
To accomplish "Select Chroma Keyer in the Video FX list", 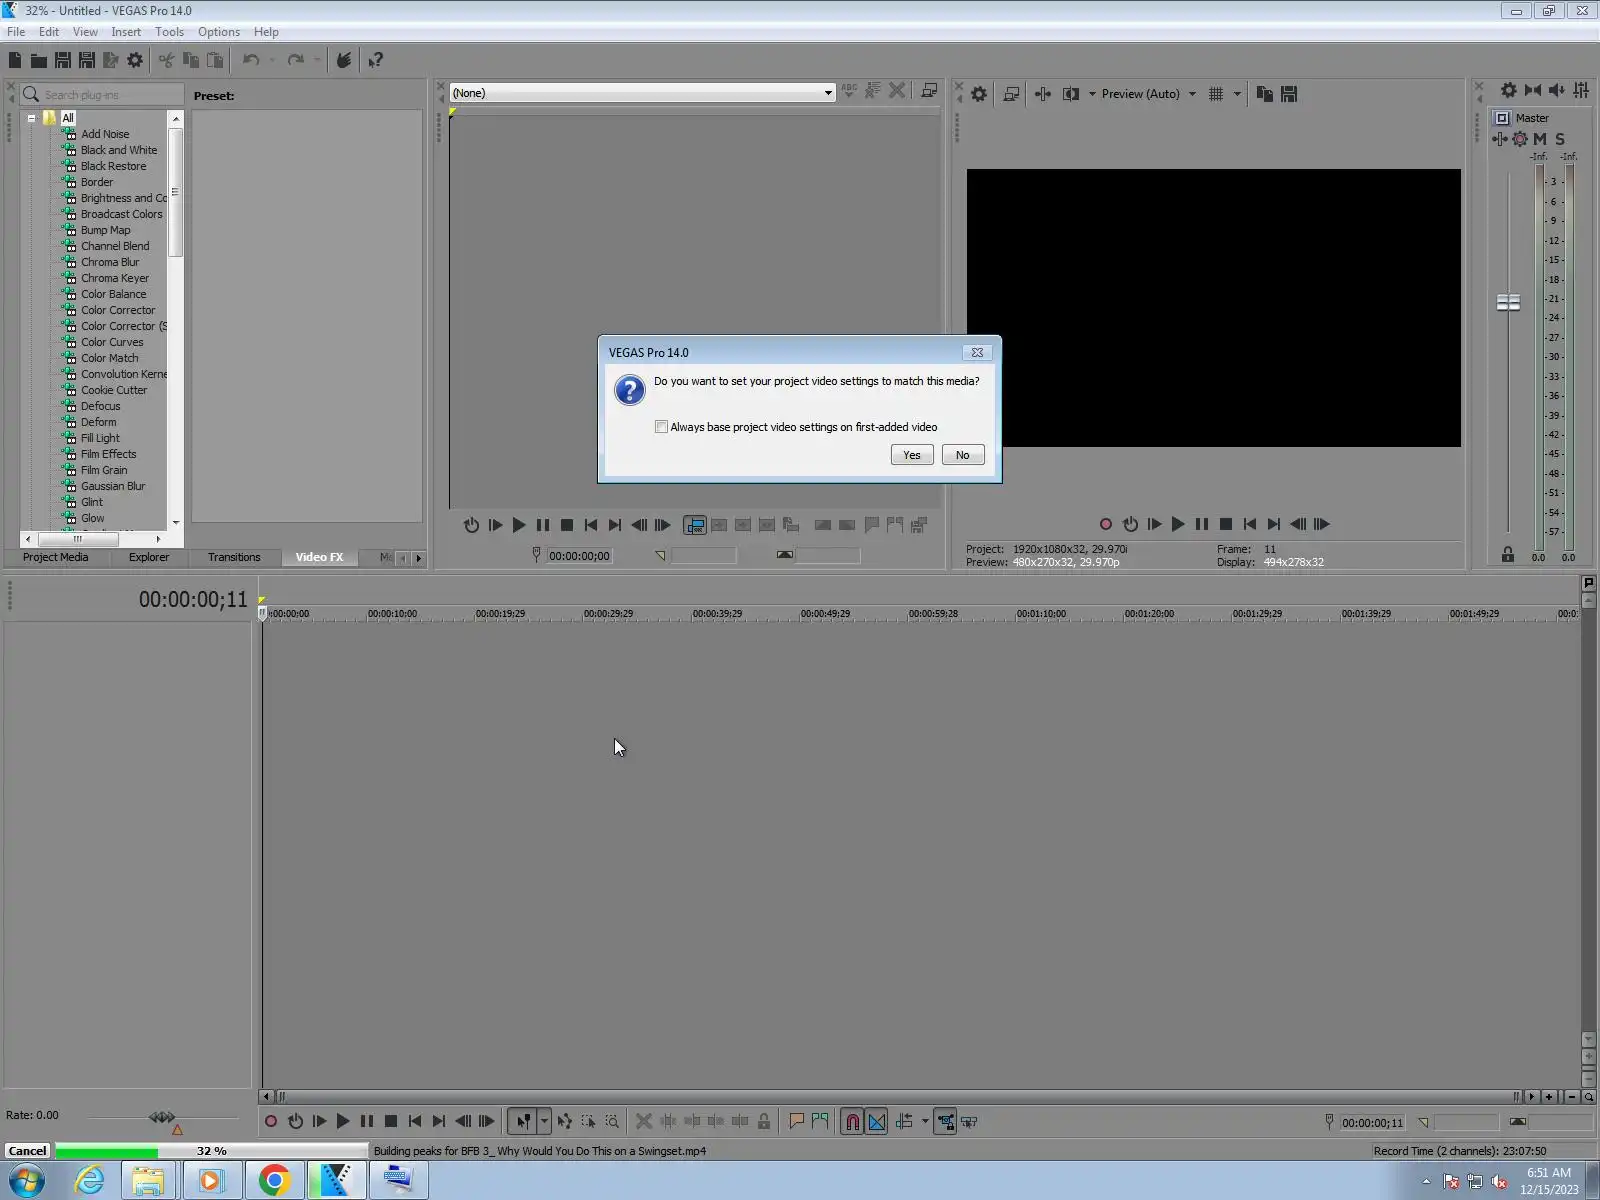I will [x=115, y=278].
